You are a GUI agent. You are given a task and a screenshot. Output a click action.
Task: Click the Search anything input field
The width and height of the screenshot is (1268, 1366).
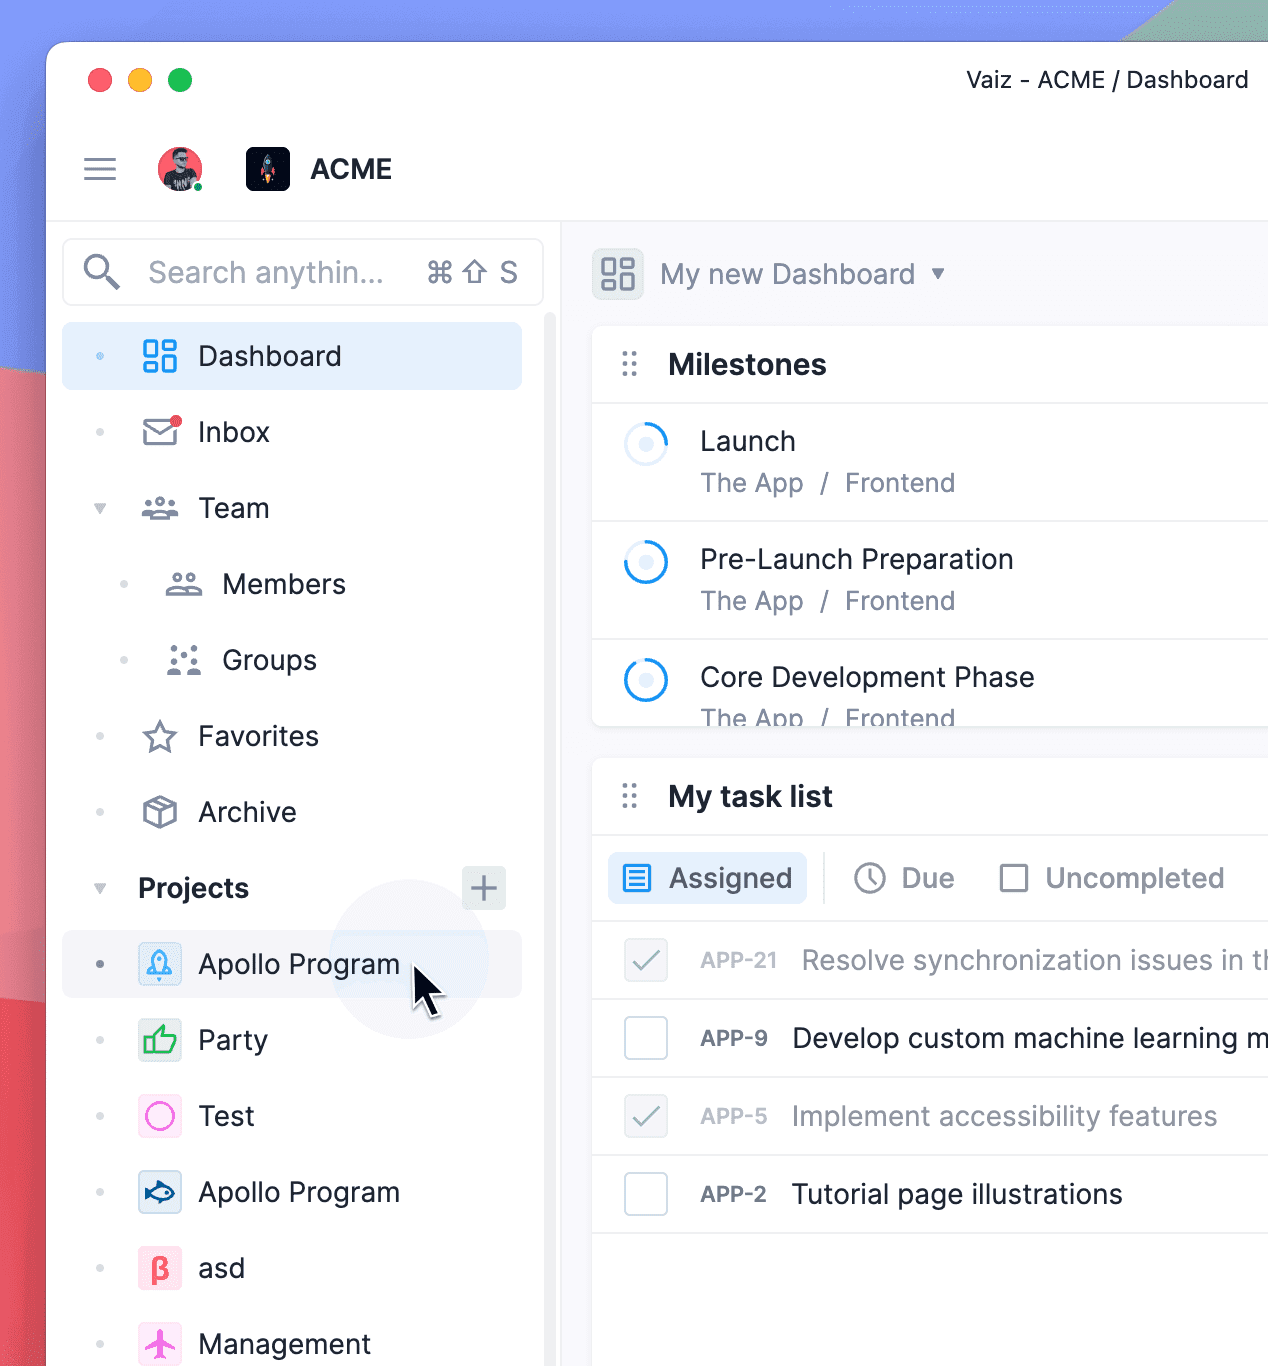click(x=266, y=272)
